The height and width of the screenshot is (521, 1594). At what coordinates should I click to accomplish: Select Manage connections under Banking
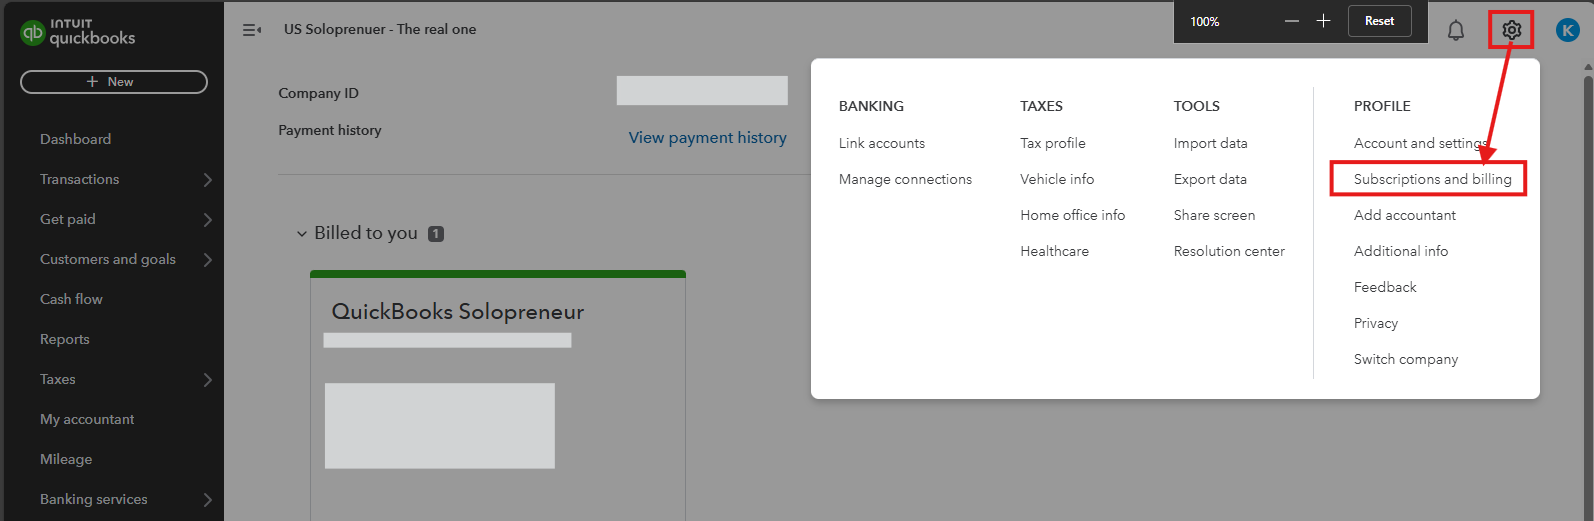coord(905,179)
